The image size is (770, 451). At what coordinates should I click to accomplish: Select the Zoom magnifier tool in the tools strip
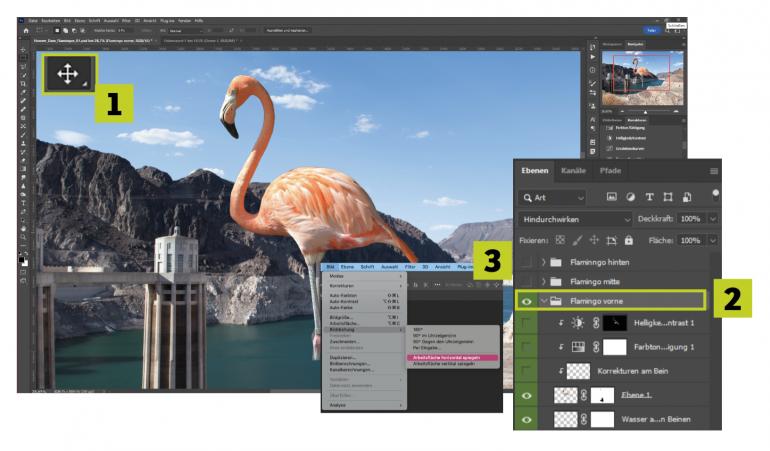(23, 237)
